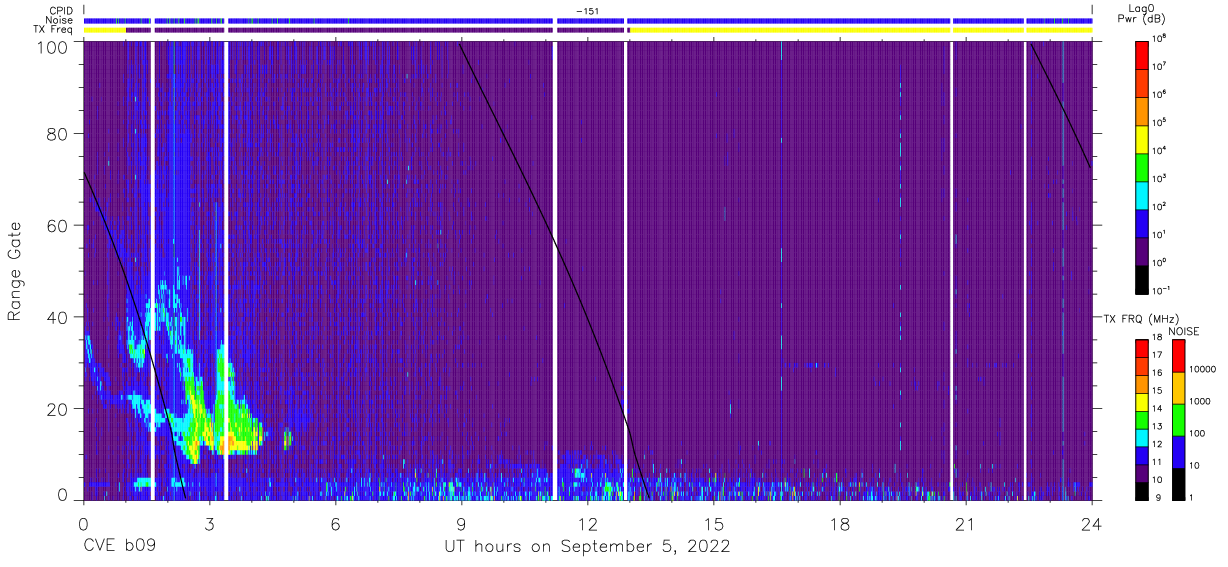Click Range Gate axis tick label '100'
Viewport: 1228px width, 567px height.
coord(54,47)
